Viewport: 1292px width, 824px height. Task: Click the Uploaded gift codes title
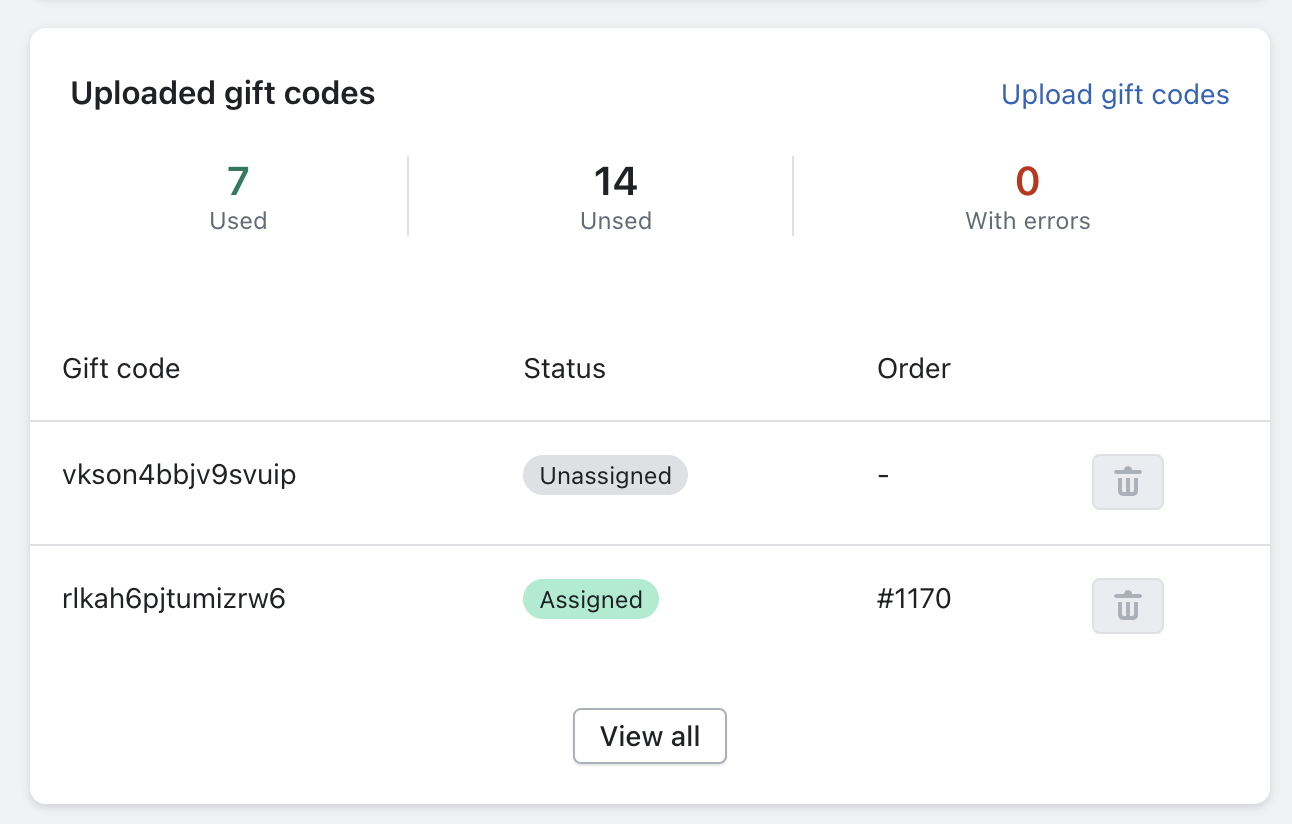click(x=223, y=92)
